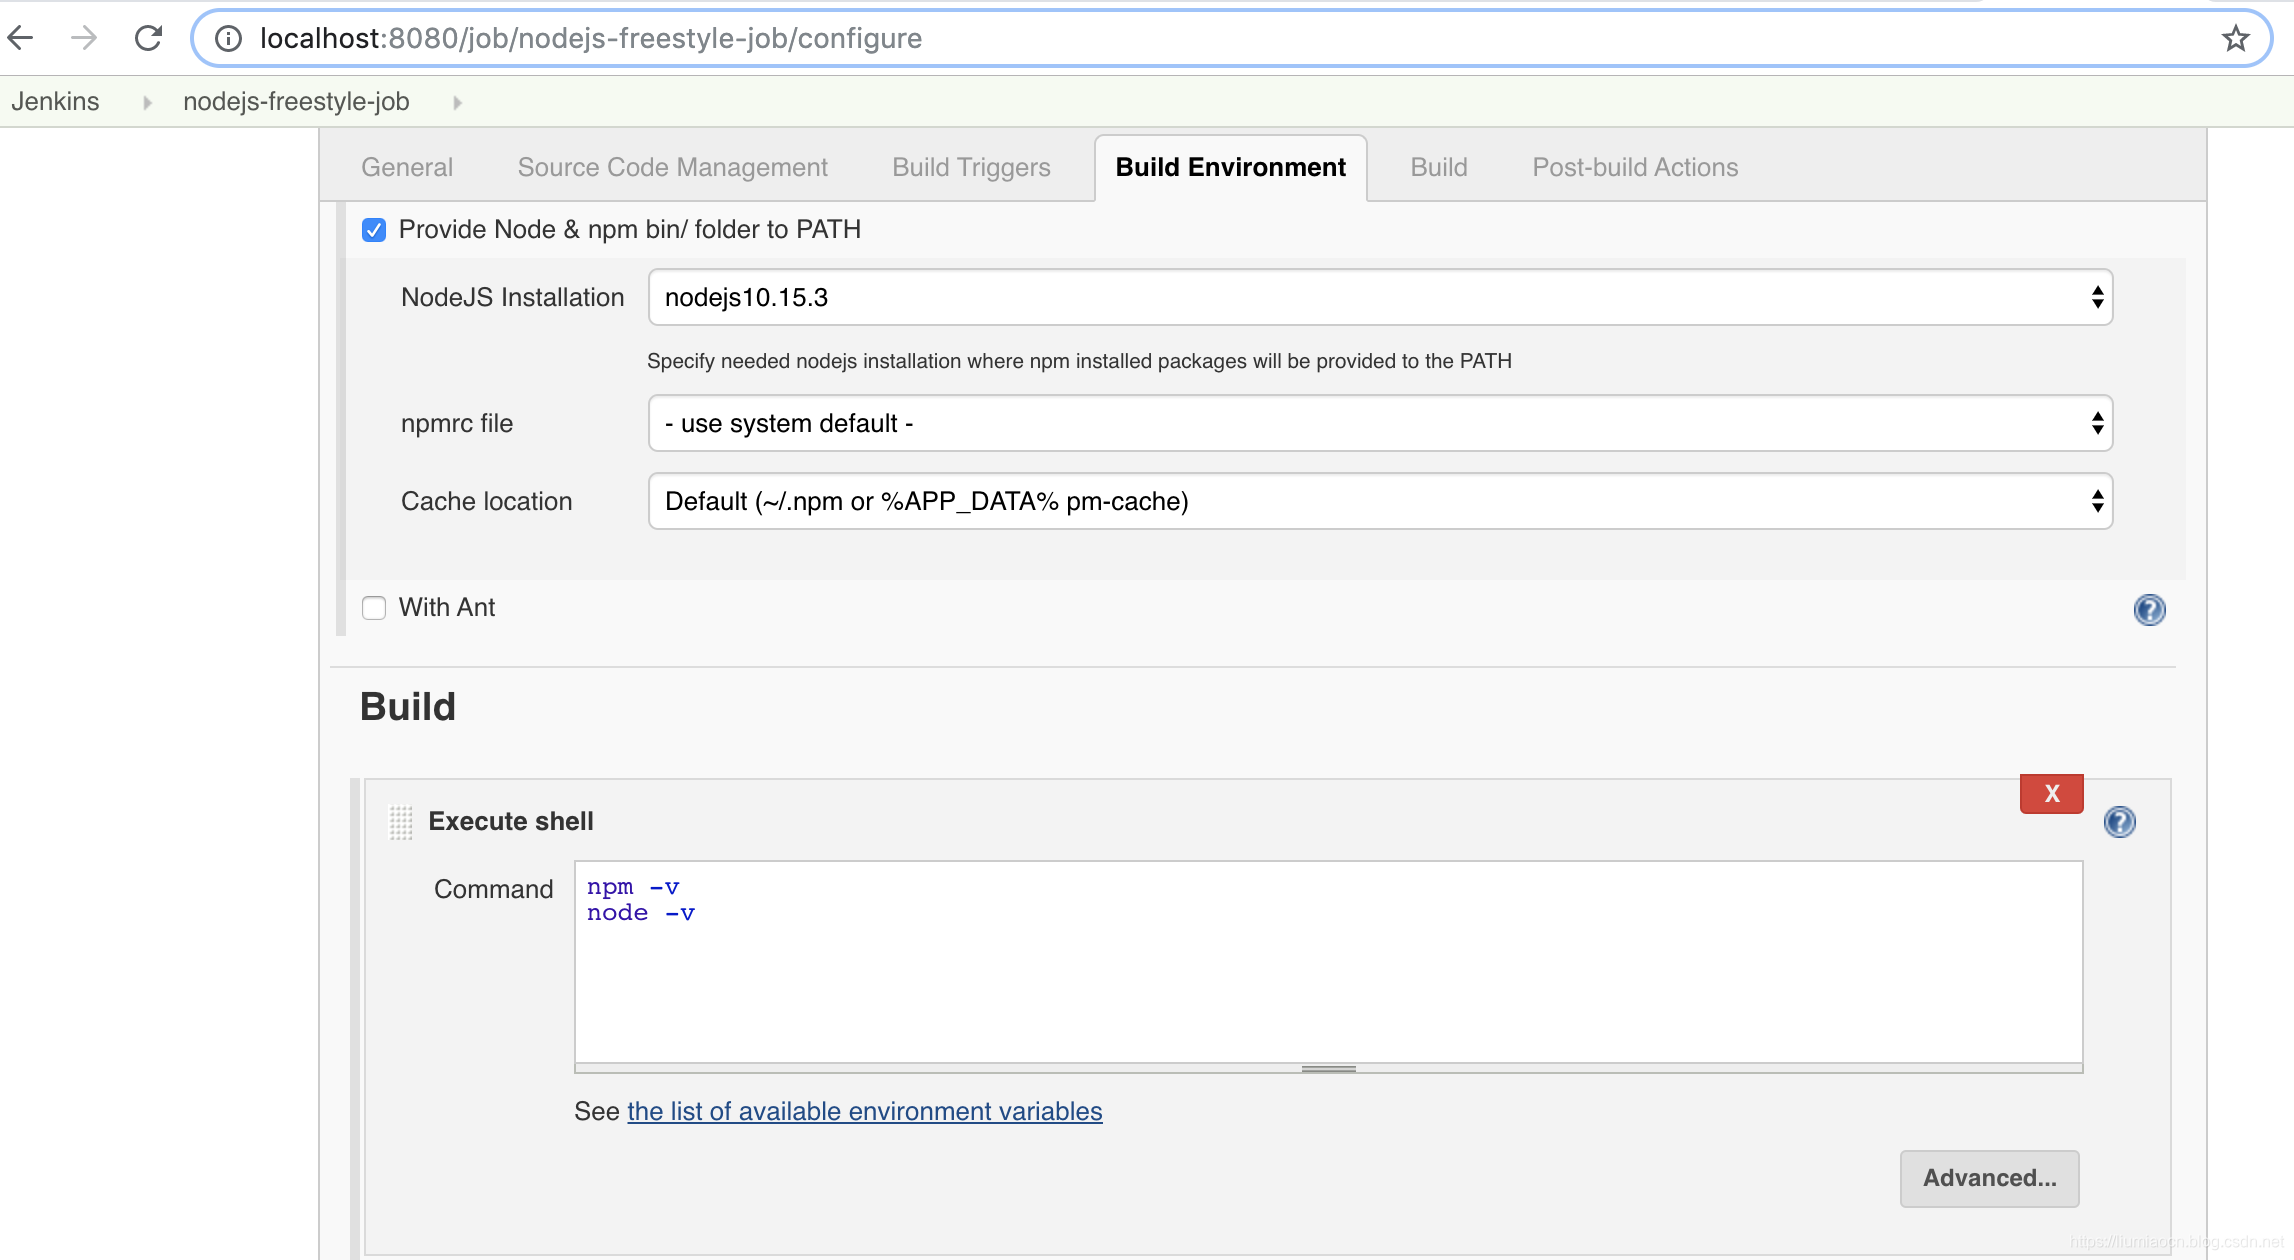2294x1260 pixels.
Task: Switch to Build Triggers tab
Action: point(971,167)
